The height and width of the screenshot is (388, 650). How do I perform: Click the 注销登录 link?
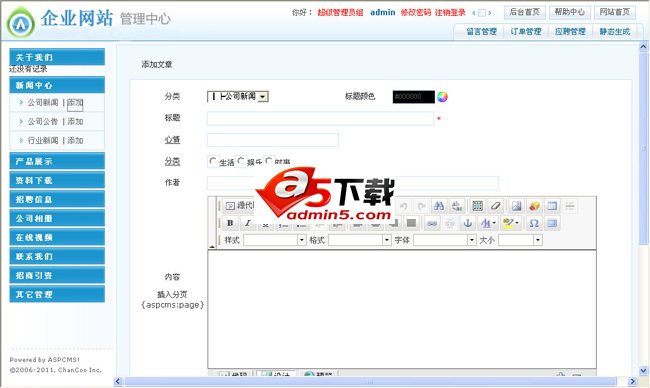(x=450, y=12)
